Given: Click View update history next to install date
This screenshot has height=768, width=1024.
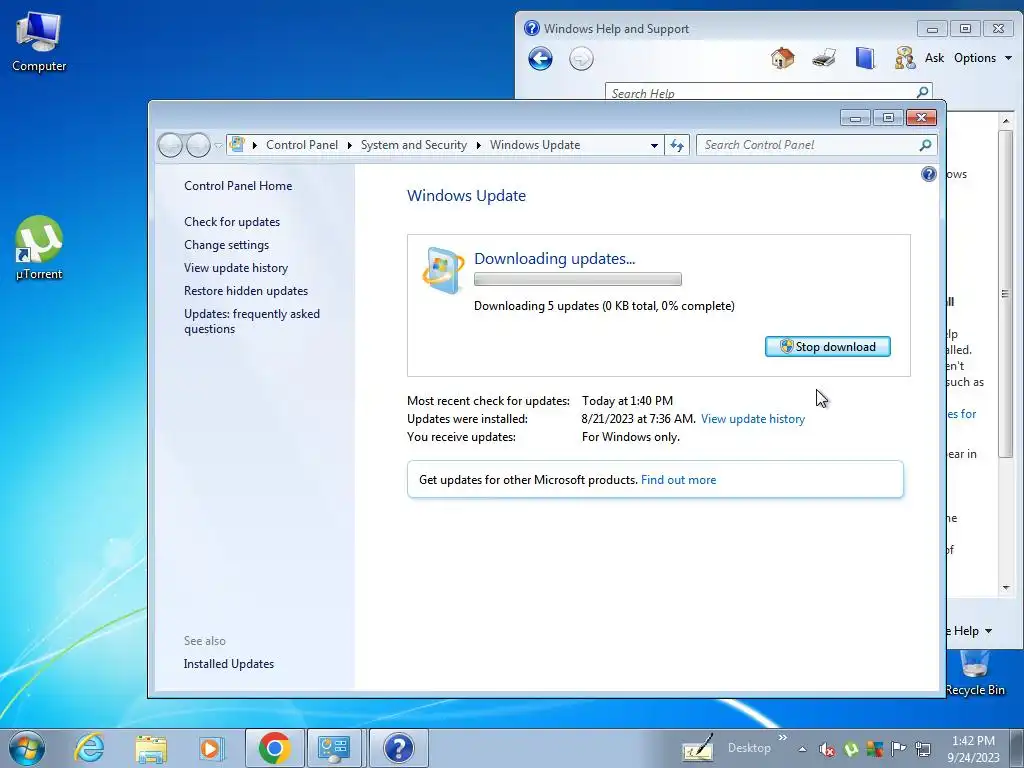Looking at the screenshot, I should 752,419.
